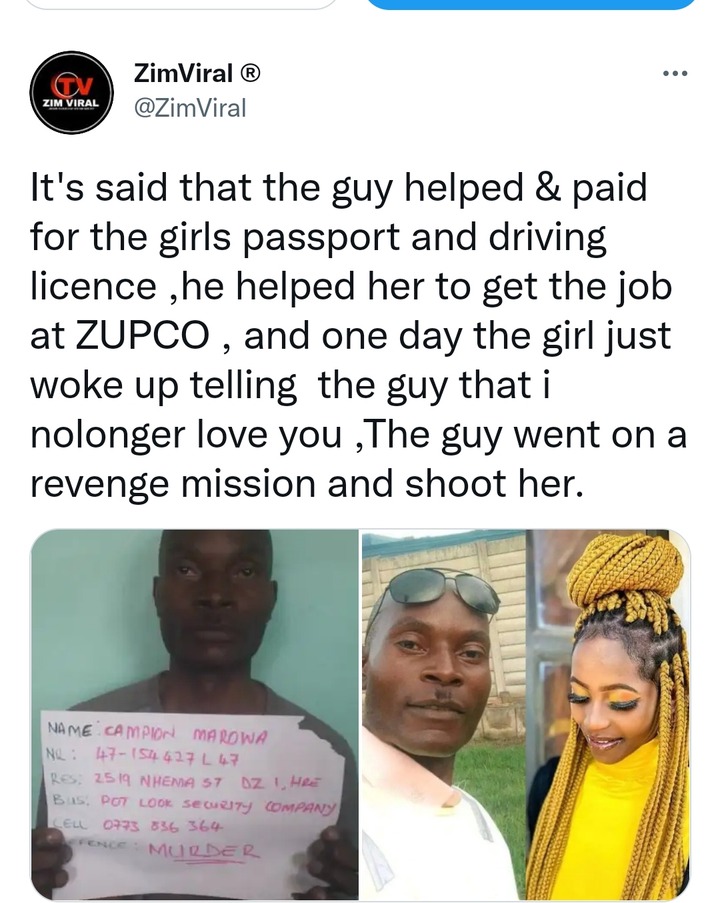
Task: Click the sunglasses in the right photo
Action: pos(442,591)
